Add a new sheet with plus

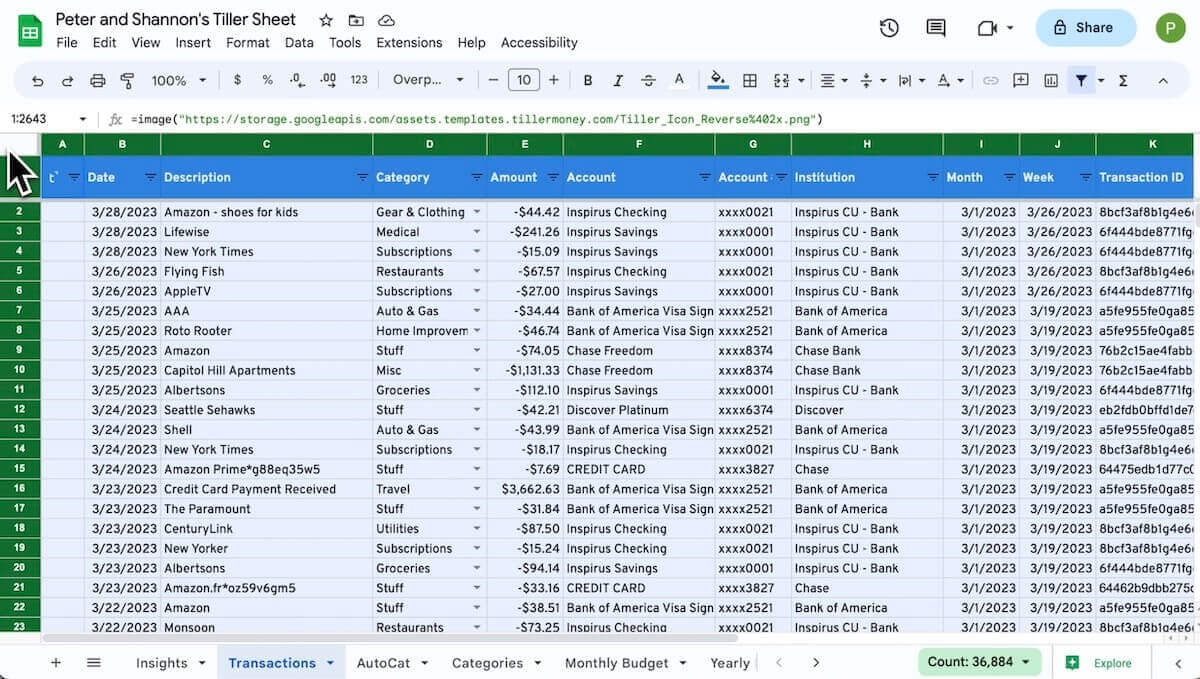56,663
